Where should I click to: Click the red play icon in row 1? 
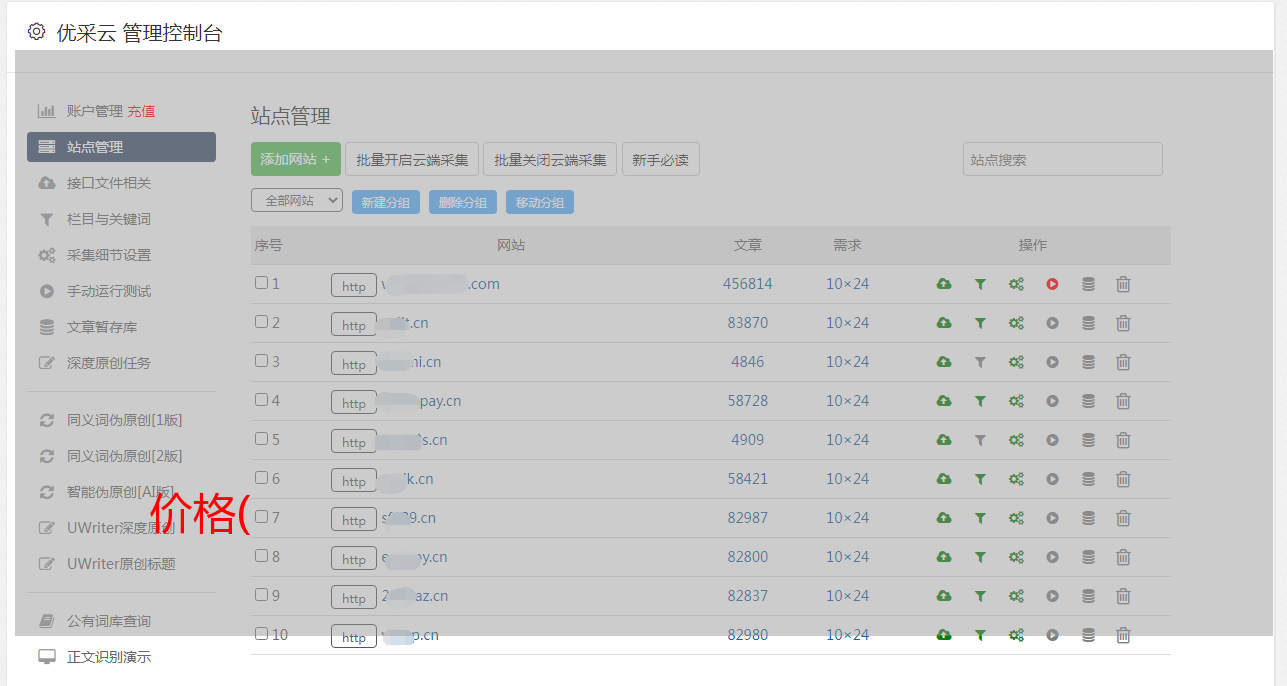[1052, 284]
